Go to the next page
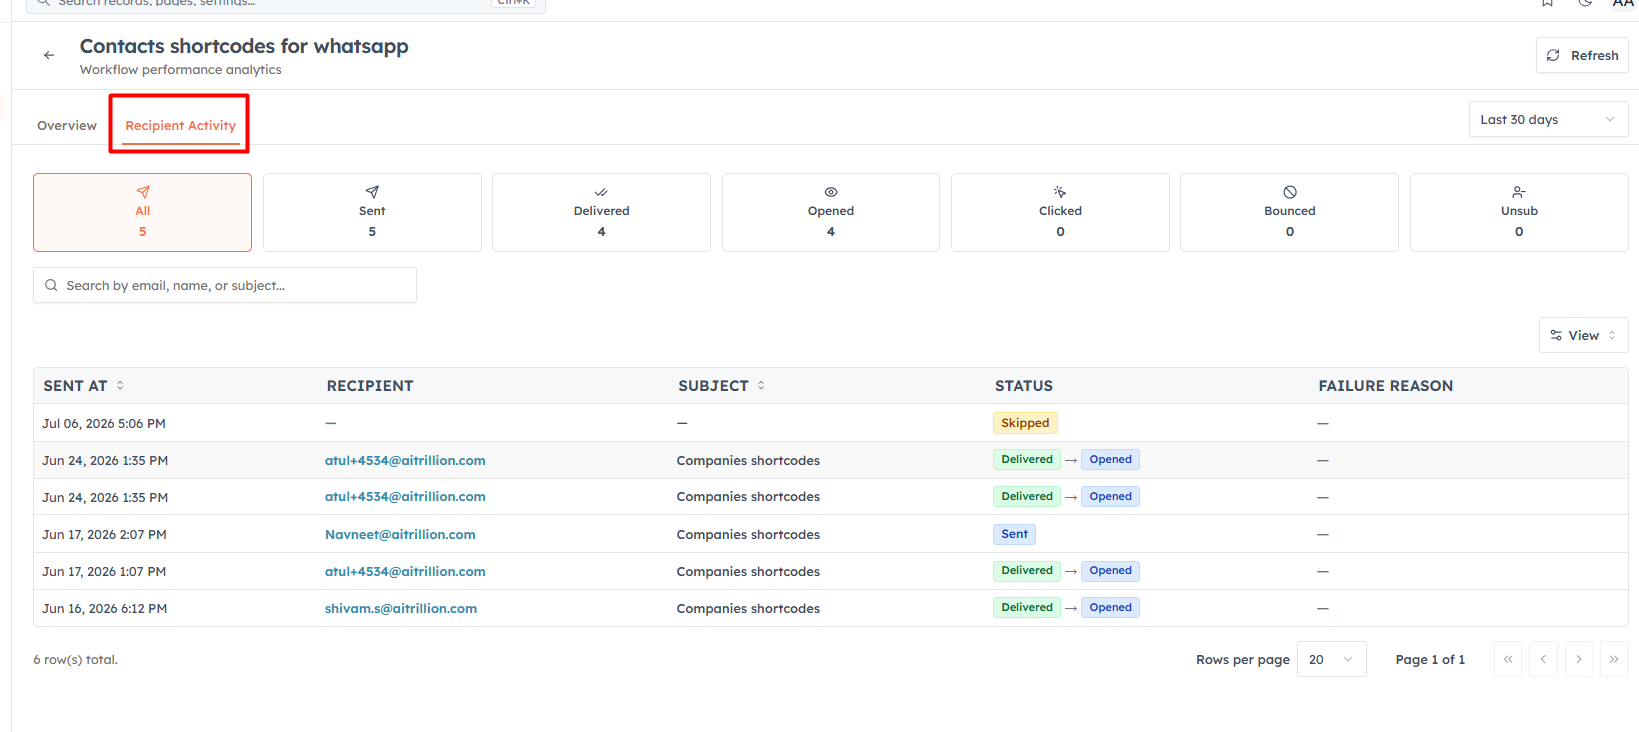Viewport: 1639px width, 732px height. [1579, 659]
